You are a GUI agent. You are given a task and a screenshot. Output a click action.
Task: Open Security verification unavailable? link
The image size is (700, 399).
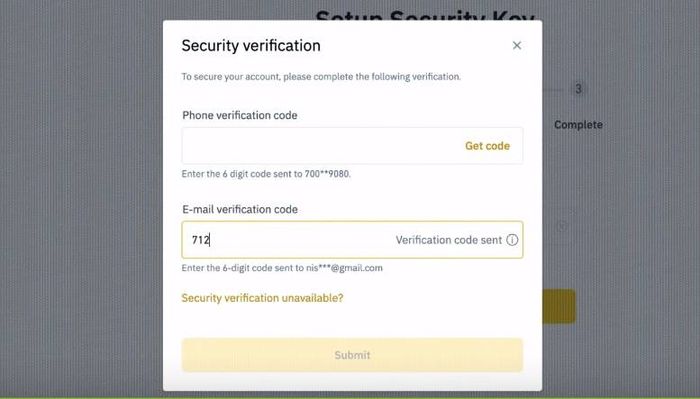point(262,298)
